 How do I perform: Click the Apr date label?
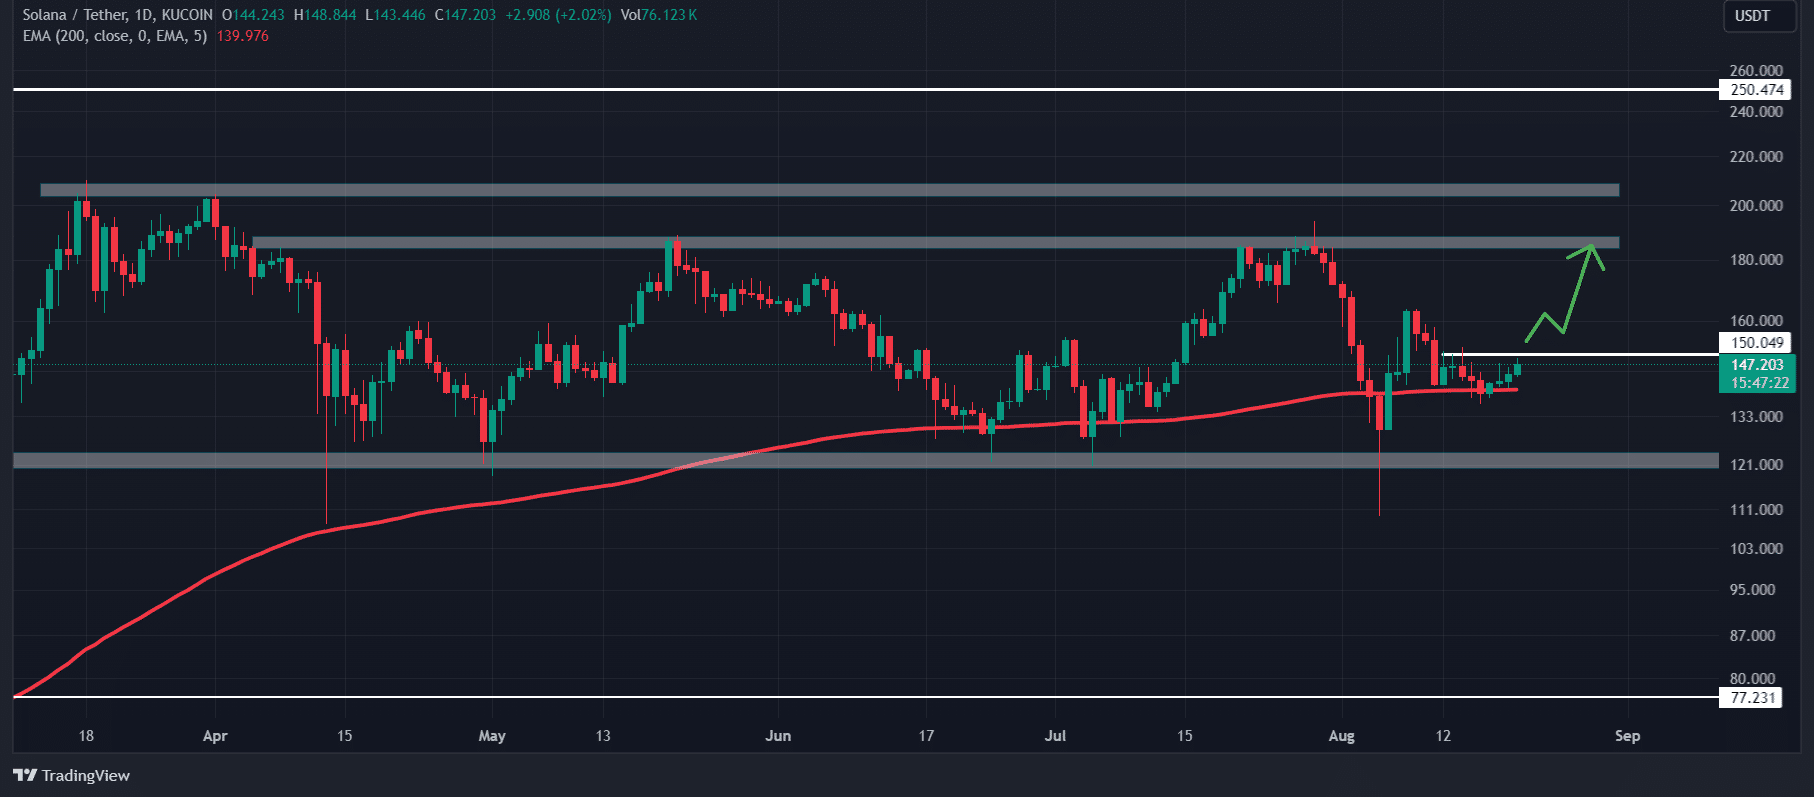pyautogui.click(x=215, y=736)
